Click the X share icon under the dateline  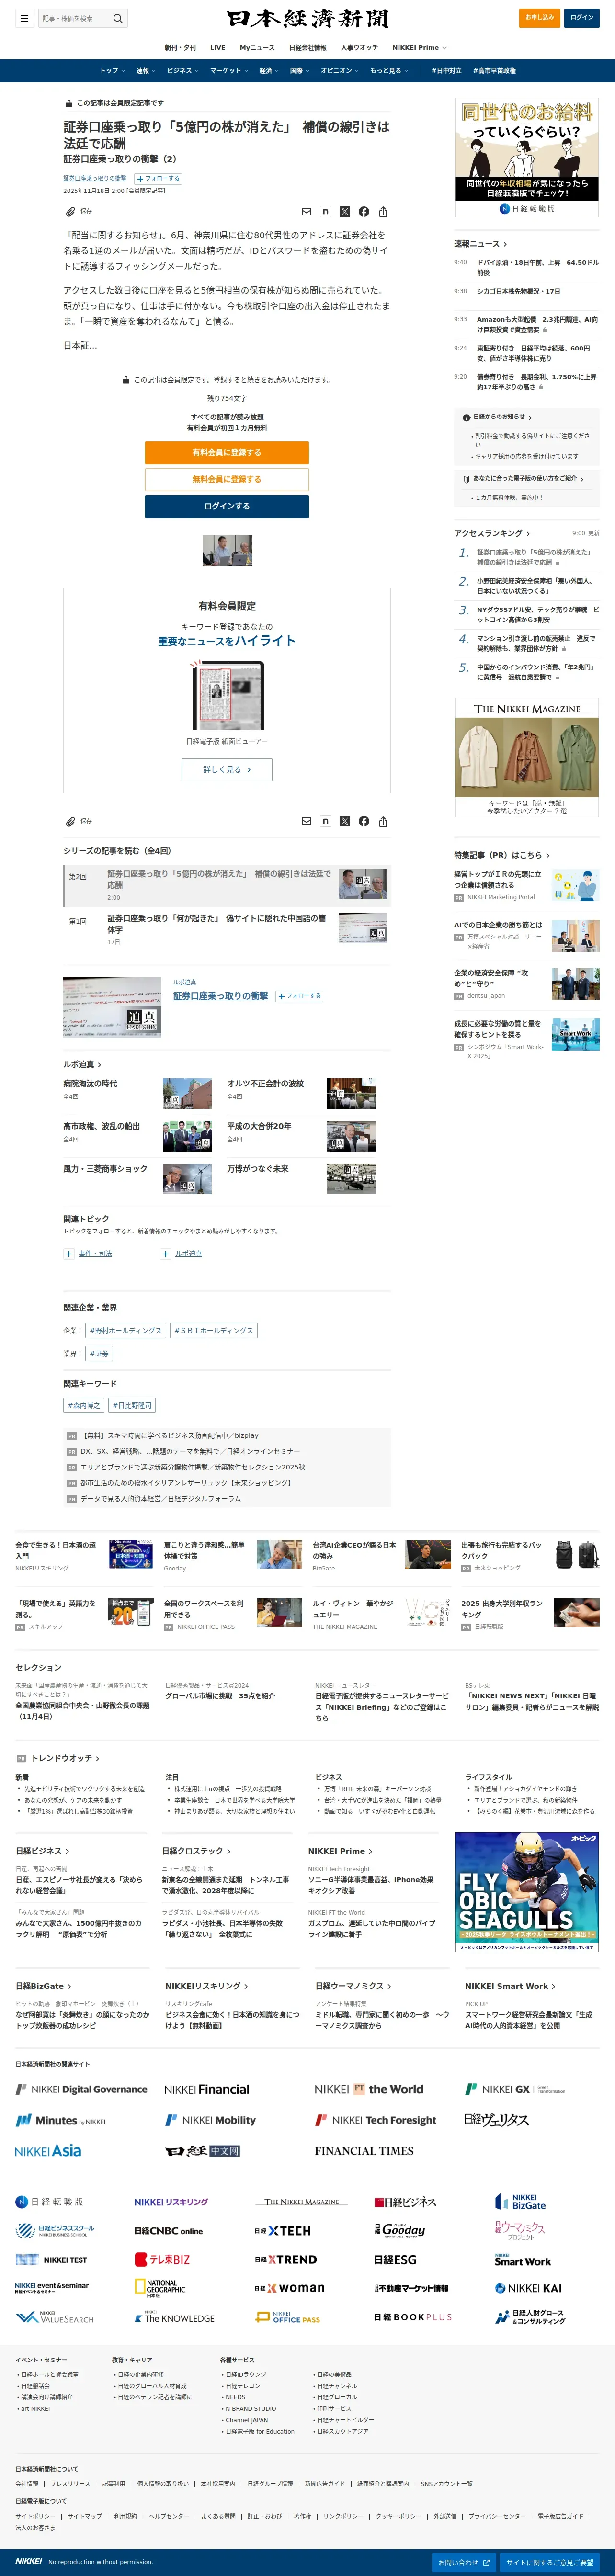(x=345, y=212)
